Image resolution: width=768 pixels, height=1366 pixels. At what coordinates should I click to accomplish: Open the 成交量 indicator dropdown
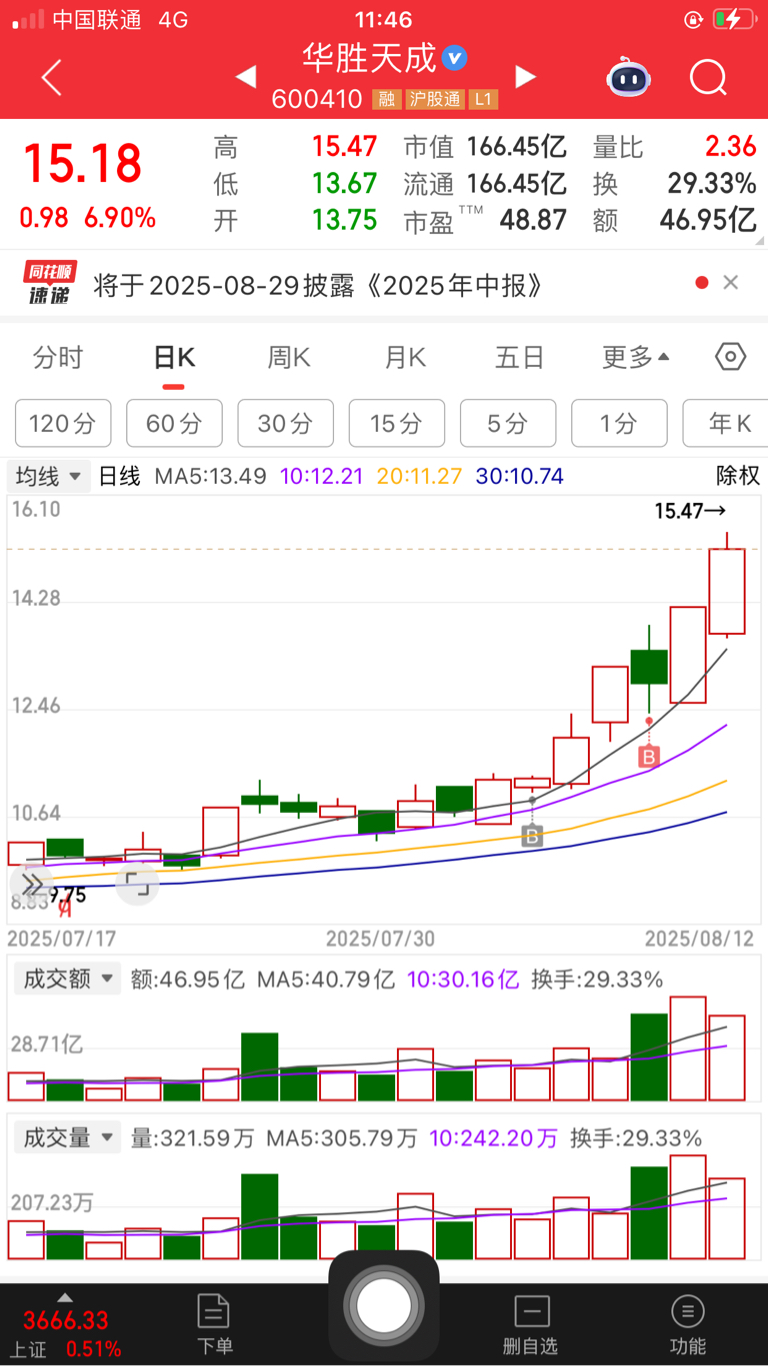coord(65,1138)
